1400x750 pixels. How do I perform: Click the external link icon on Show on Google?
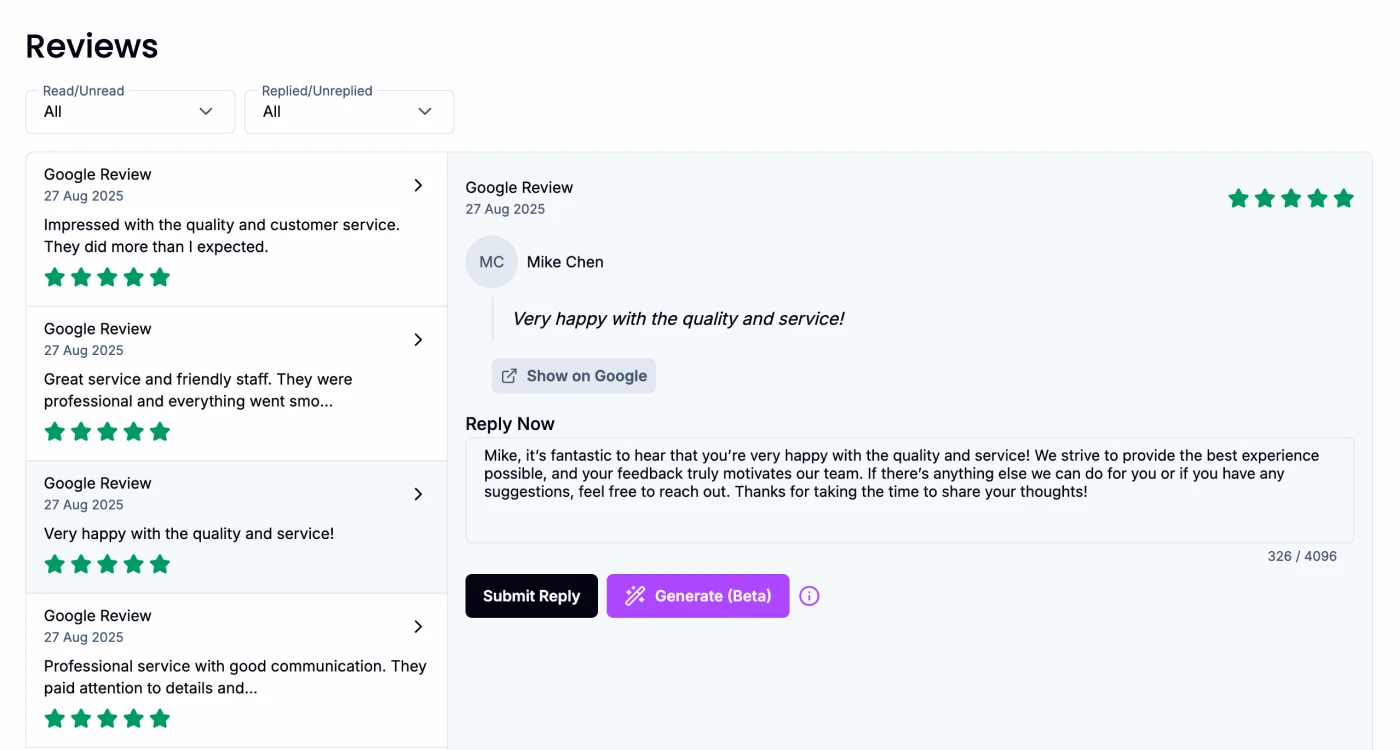[x=509, y=376]
